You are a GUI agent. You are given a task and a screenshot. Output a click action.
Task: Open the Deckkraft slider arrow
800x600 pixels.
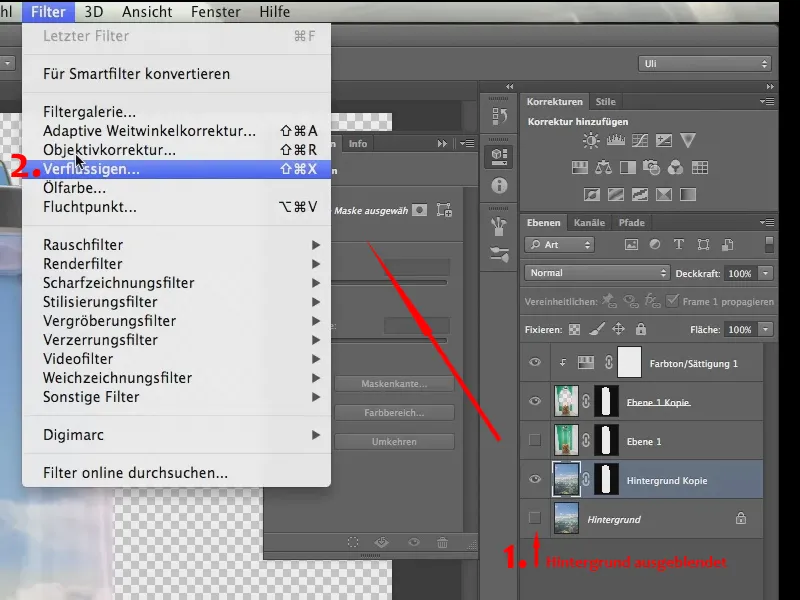point(765,273)
